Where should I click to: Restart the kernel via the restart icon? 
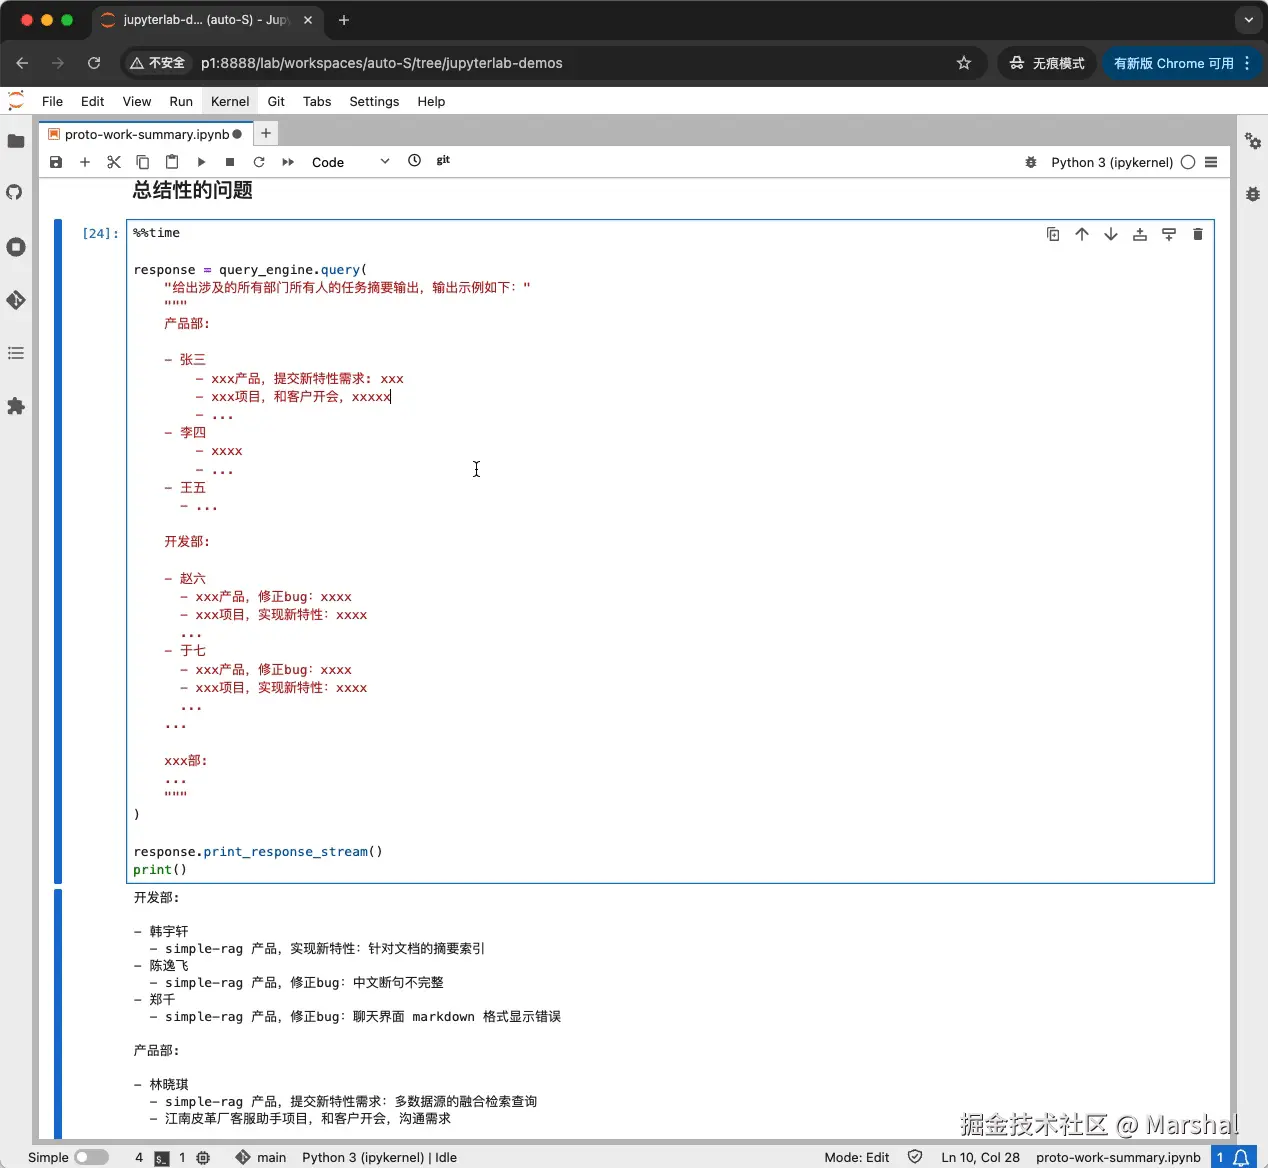click(x=259, y=161)
